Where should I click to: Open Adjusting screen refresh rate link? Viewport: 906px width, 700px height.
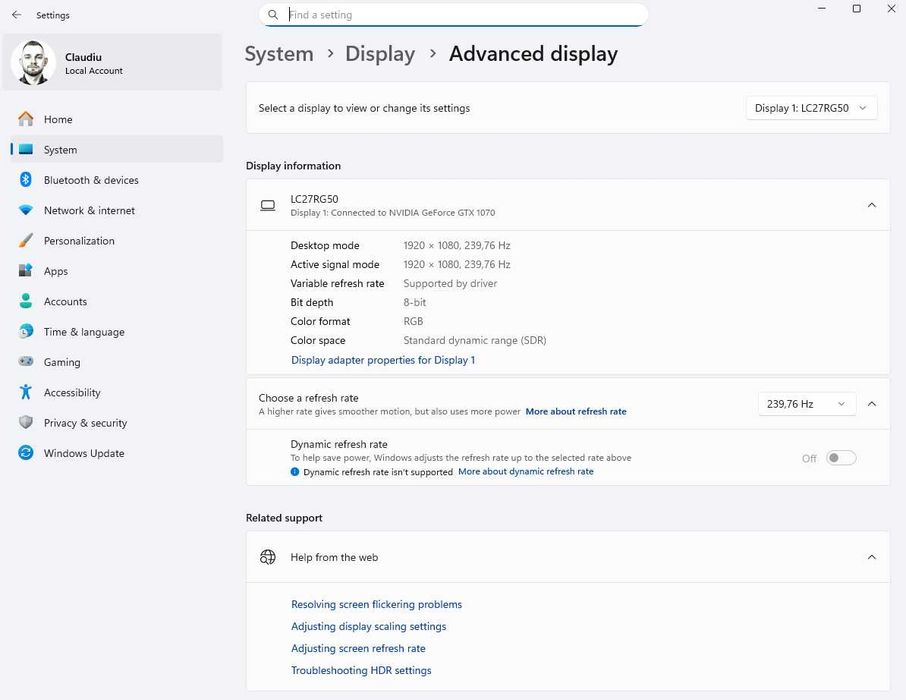click(x=358, y=648)
